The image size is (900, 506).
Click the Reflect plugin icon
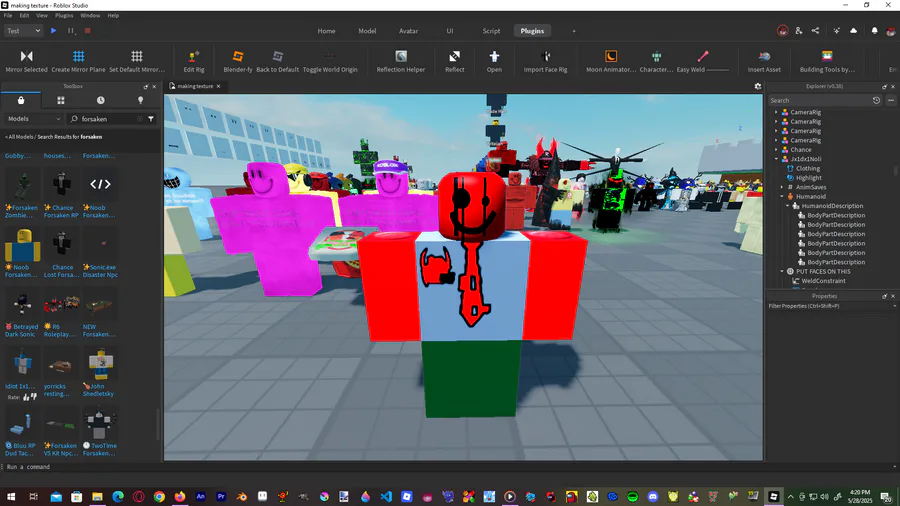455,56
